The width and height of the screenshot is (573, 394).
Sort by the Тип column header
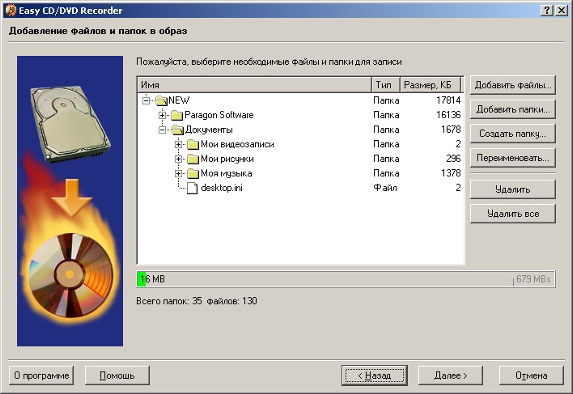pos(386,85)
